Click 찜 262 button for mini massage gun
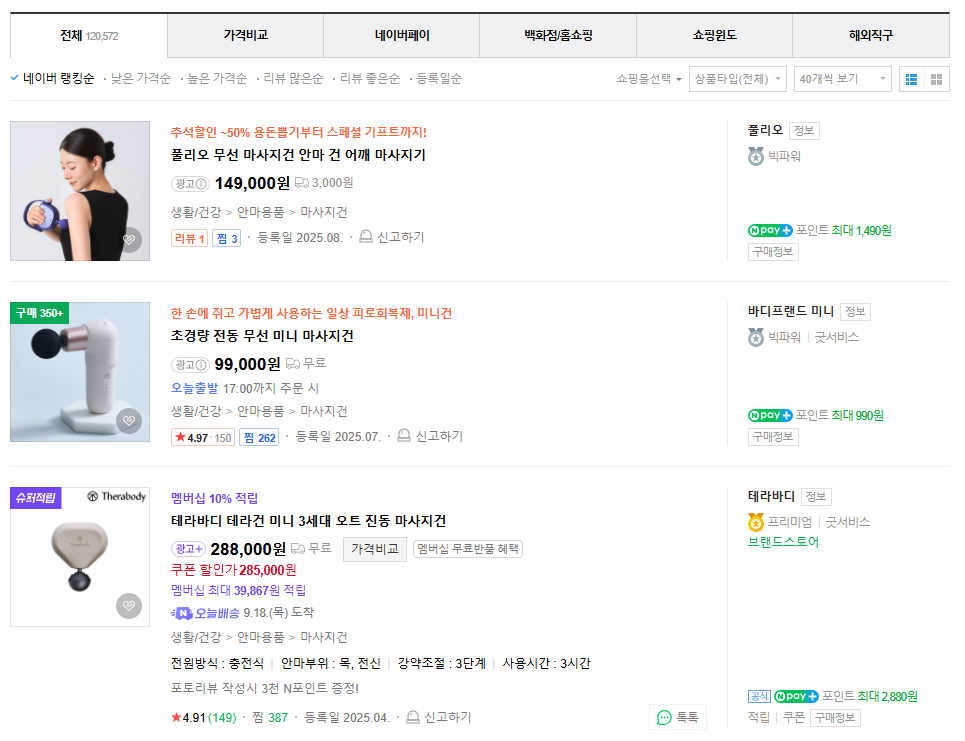This screenshot has width=965, height=741. pos(259,437)
